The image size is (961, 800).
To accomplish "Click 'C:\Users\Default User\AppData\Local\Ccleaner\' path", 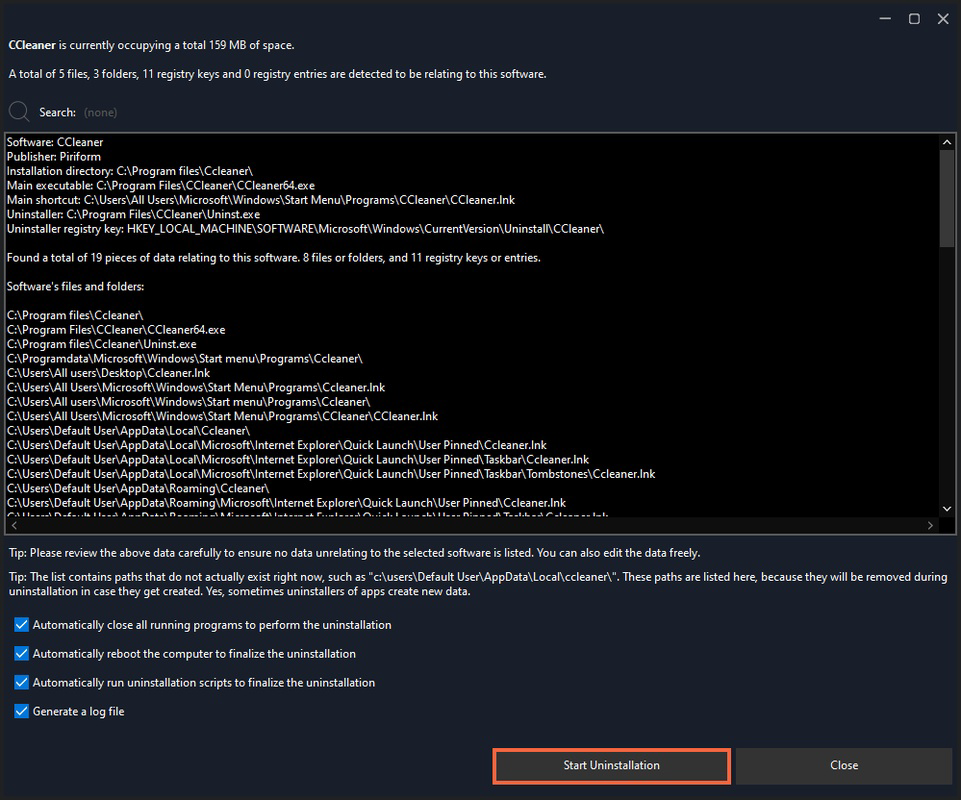I will pyautogui.click(x=128, y=430).
